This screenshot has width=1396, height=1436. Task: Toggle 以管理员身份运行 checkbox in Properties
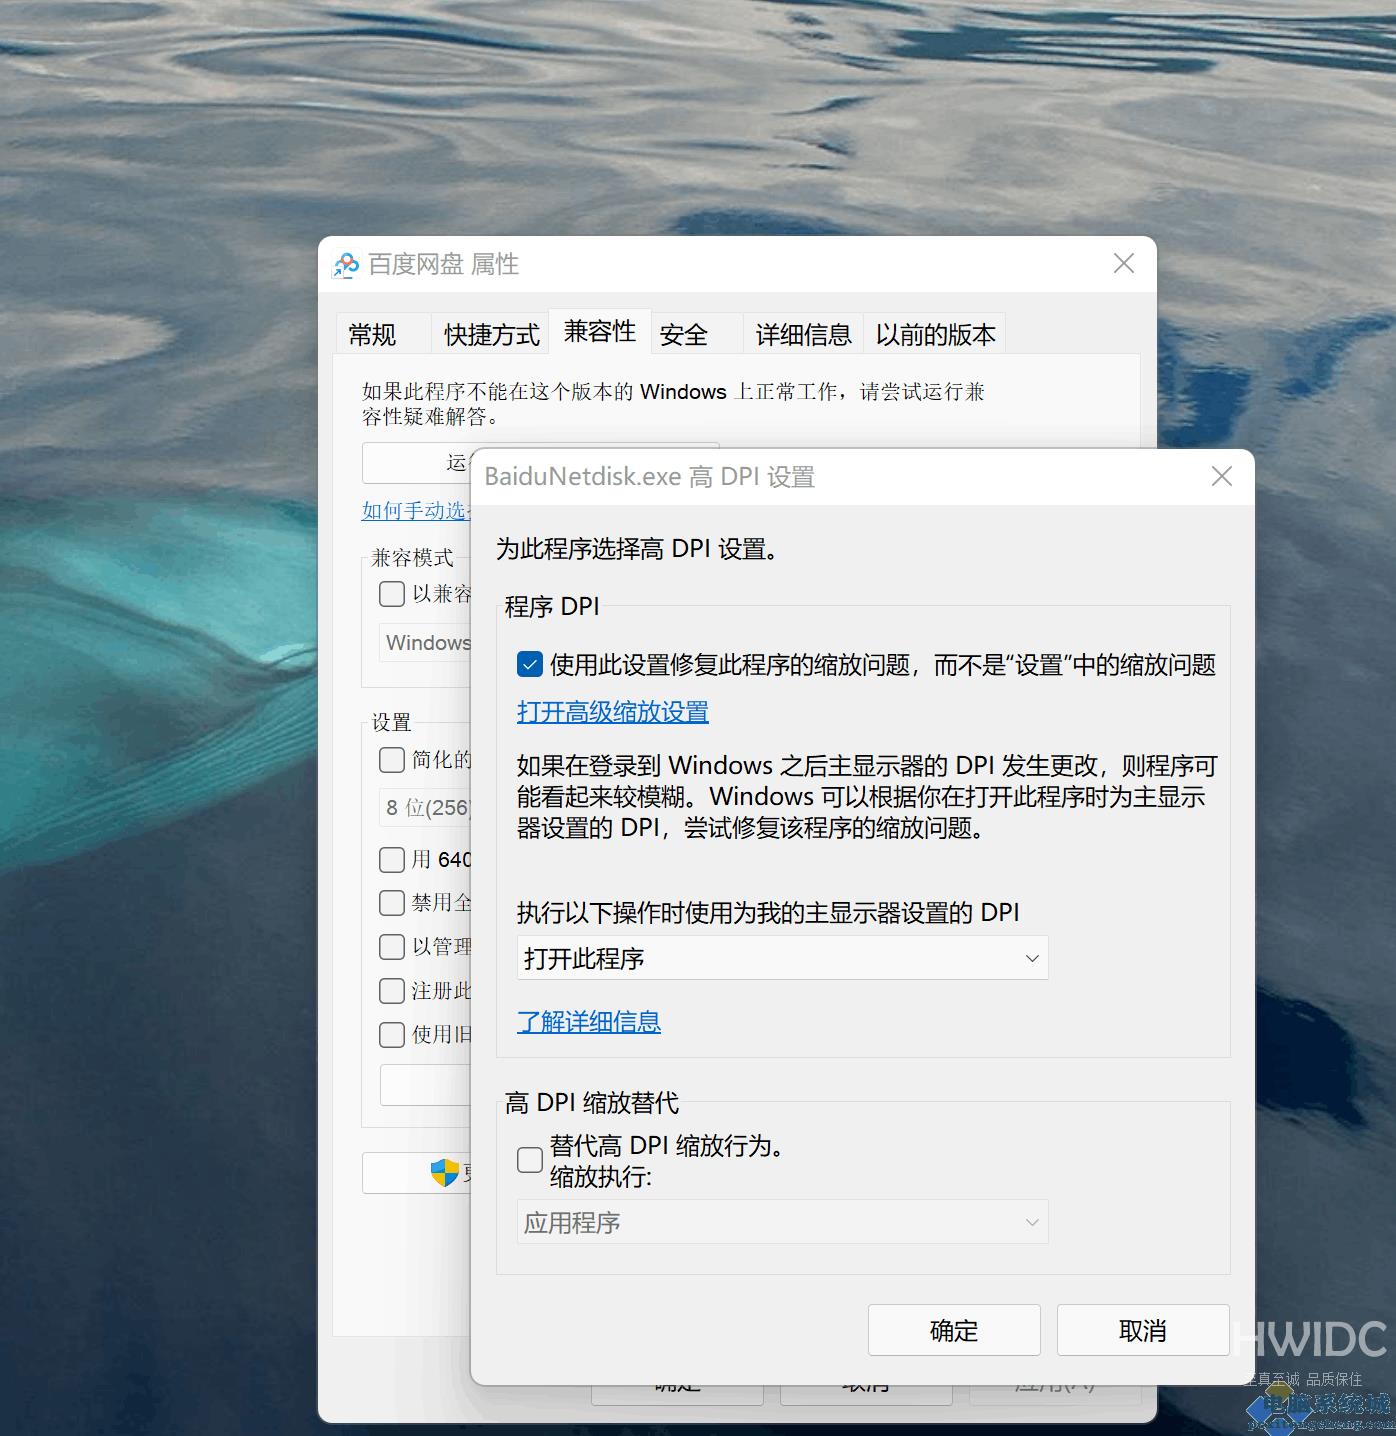[392, 947]
